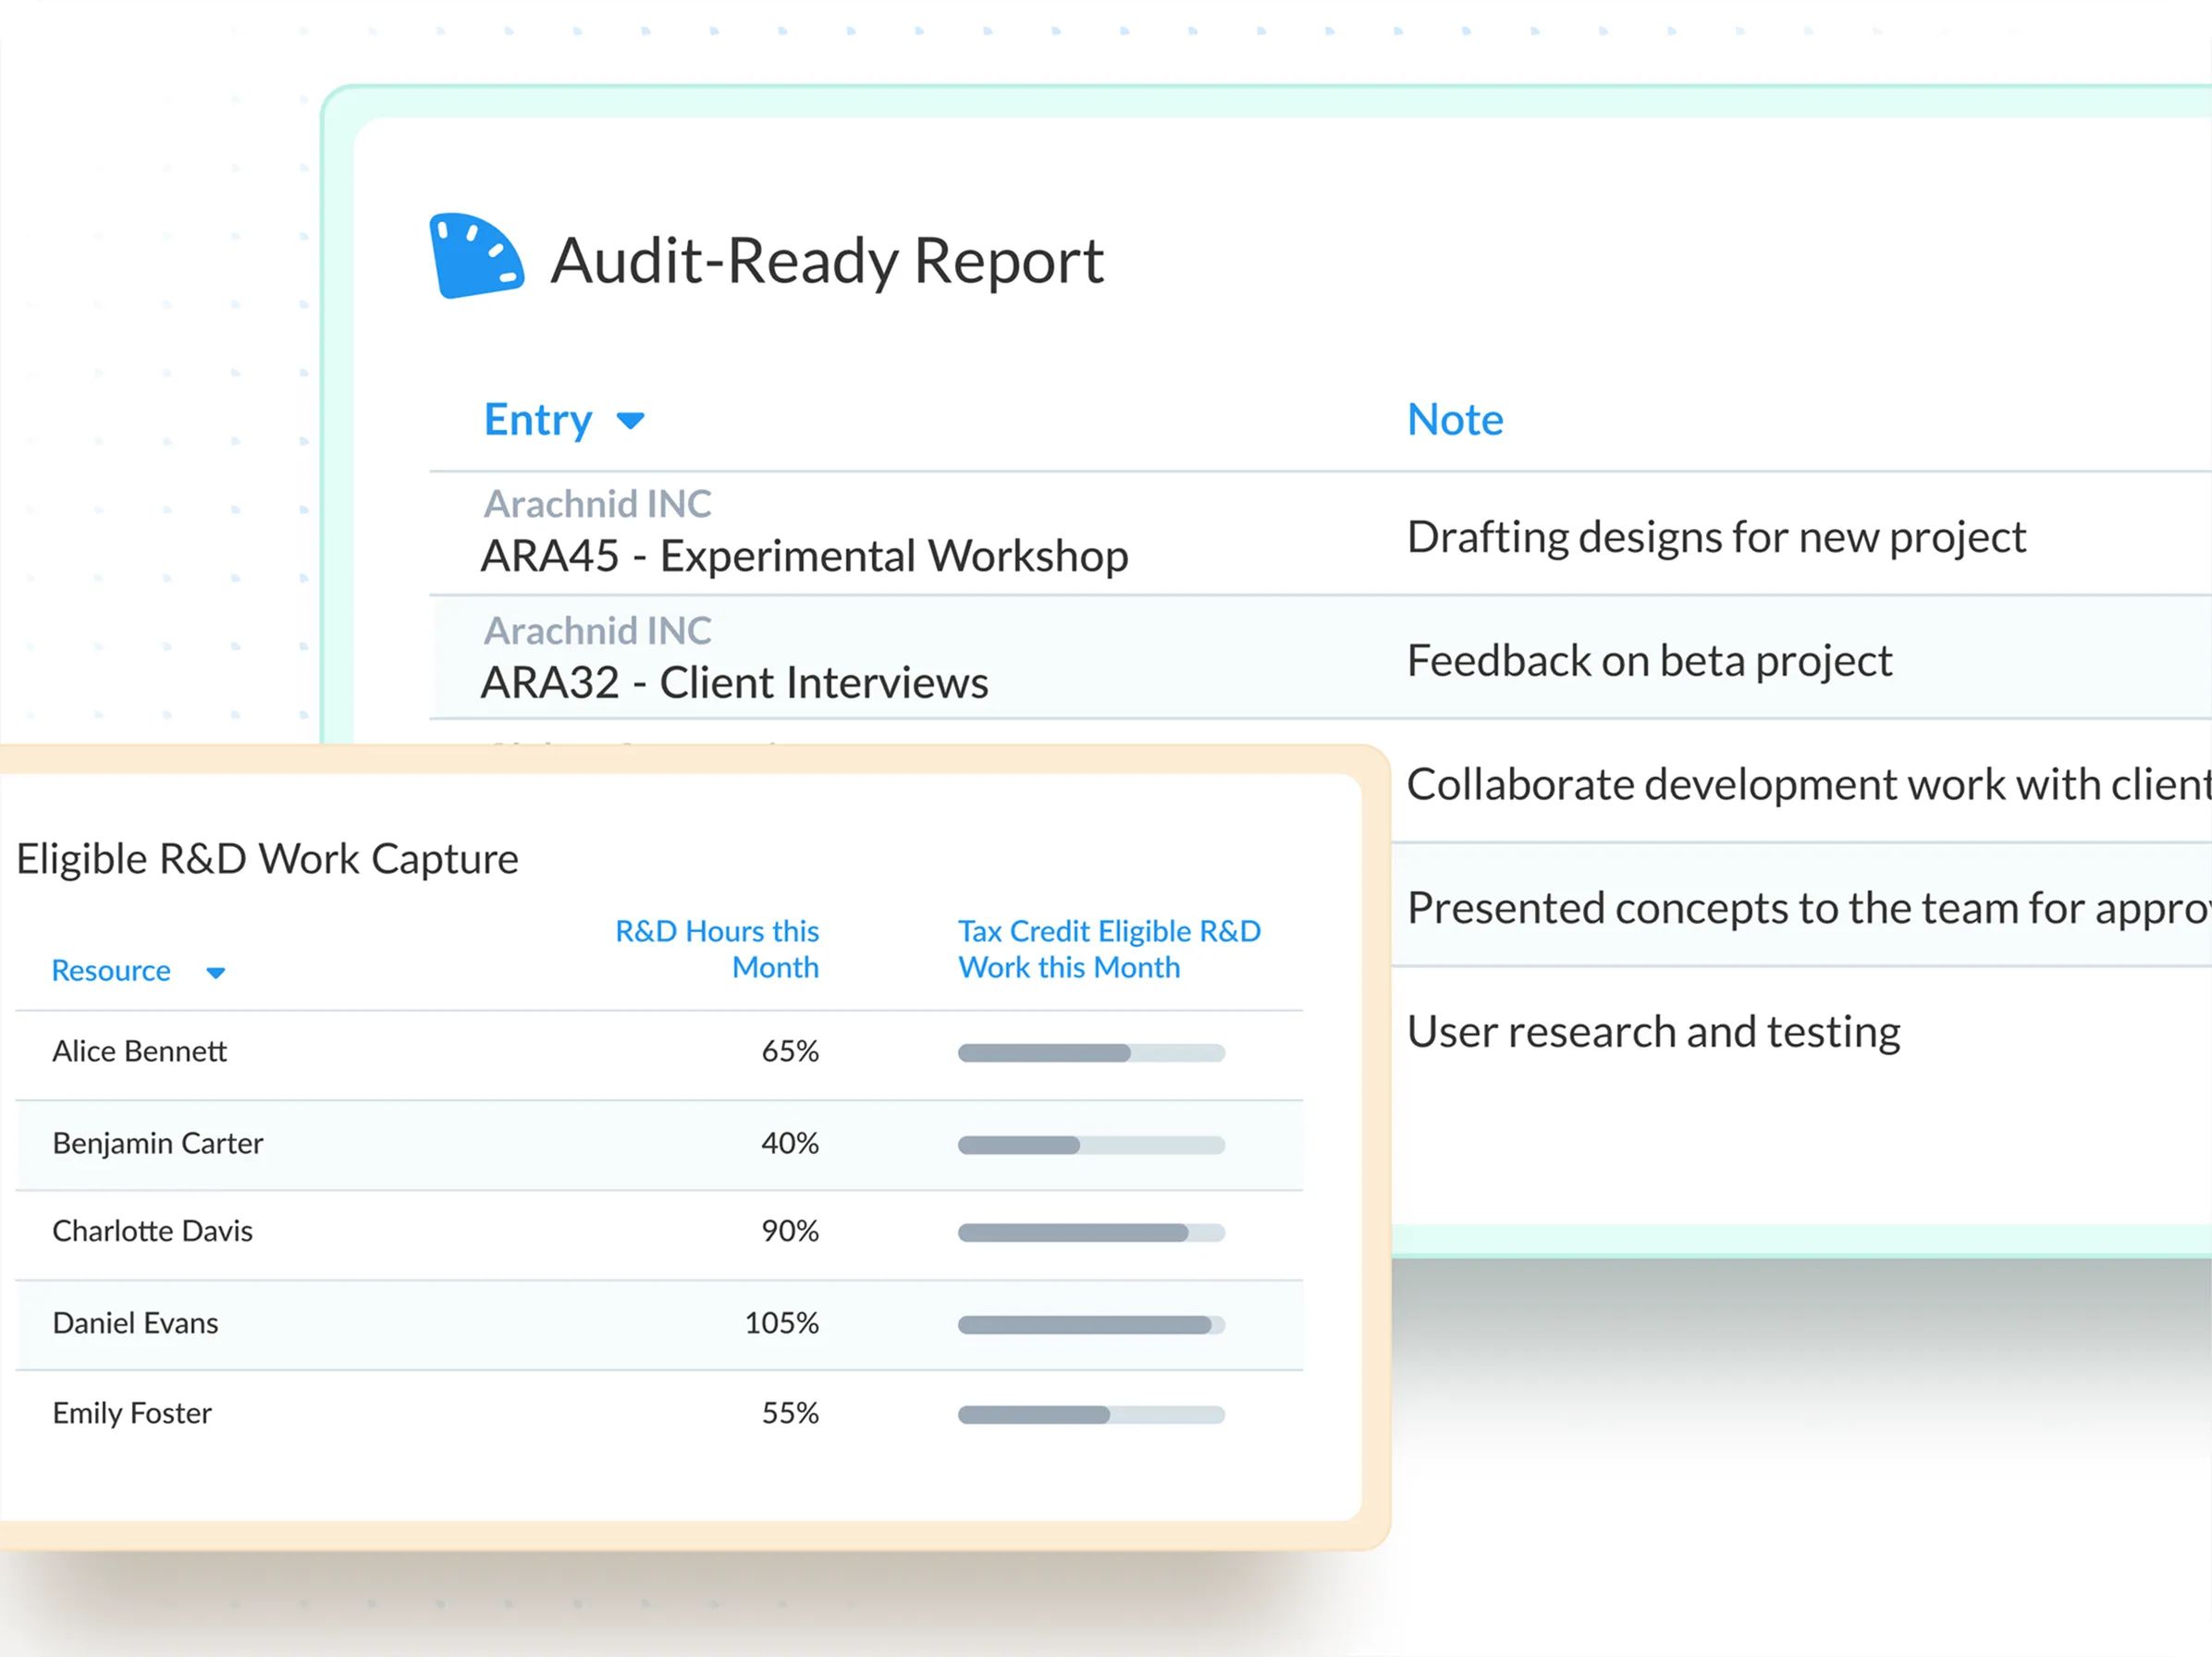Sort by R&D Hours this Month header
Image resolution: width=2212 pixels, height=1657 pixels.
(717, 949)
